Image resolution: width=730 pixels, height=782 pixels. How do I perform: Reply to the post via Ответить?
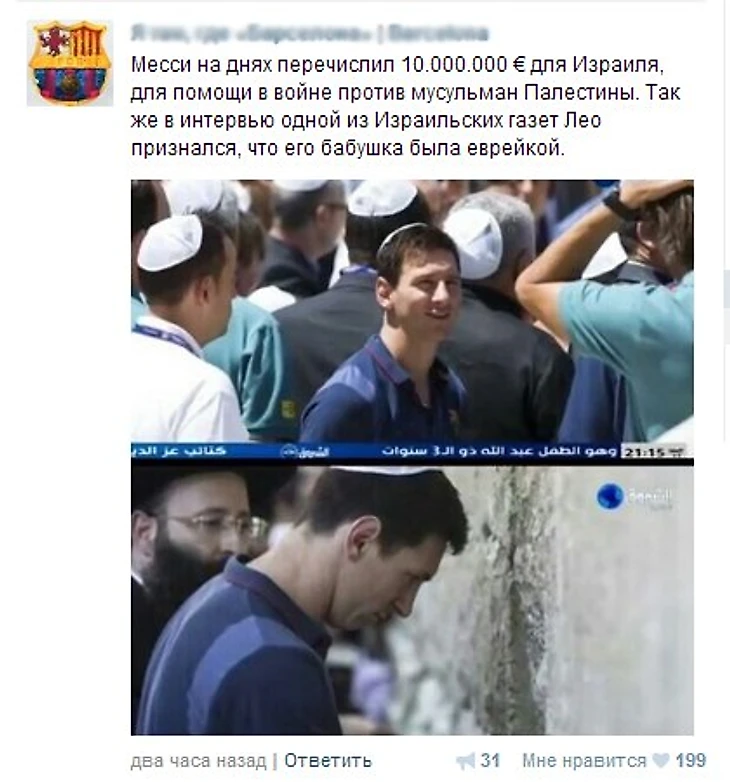[328, 761]
